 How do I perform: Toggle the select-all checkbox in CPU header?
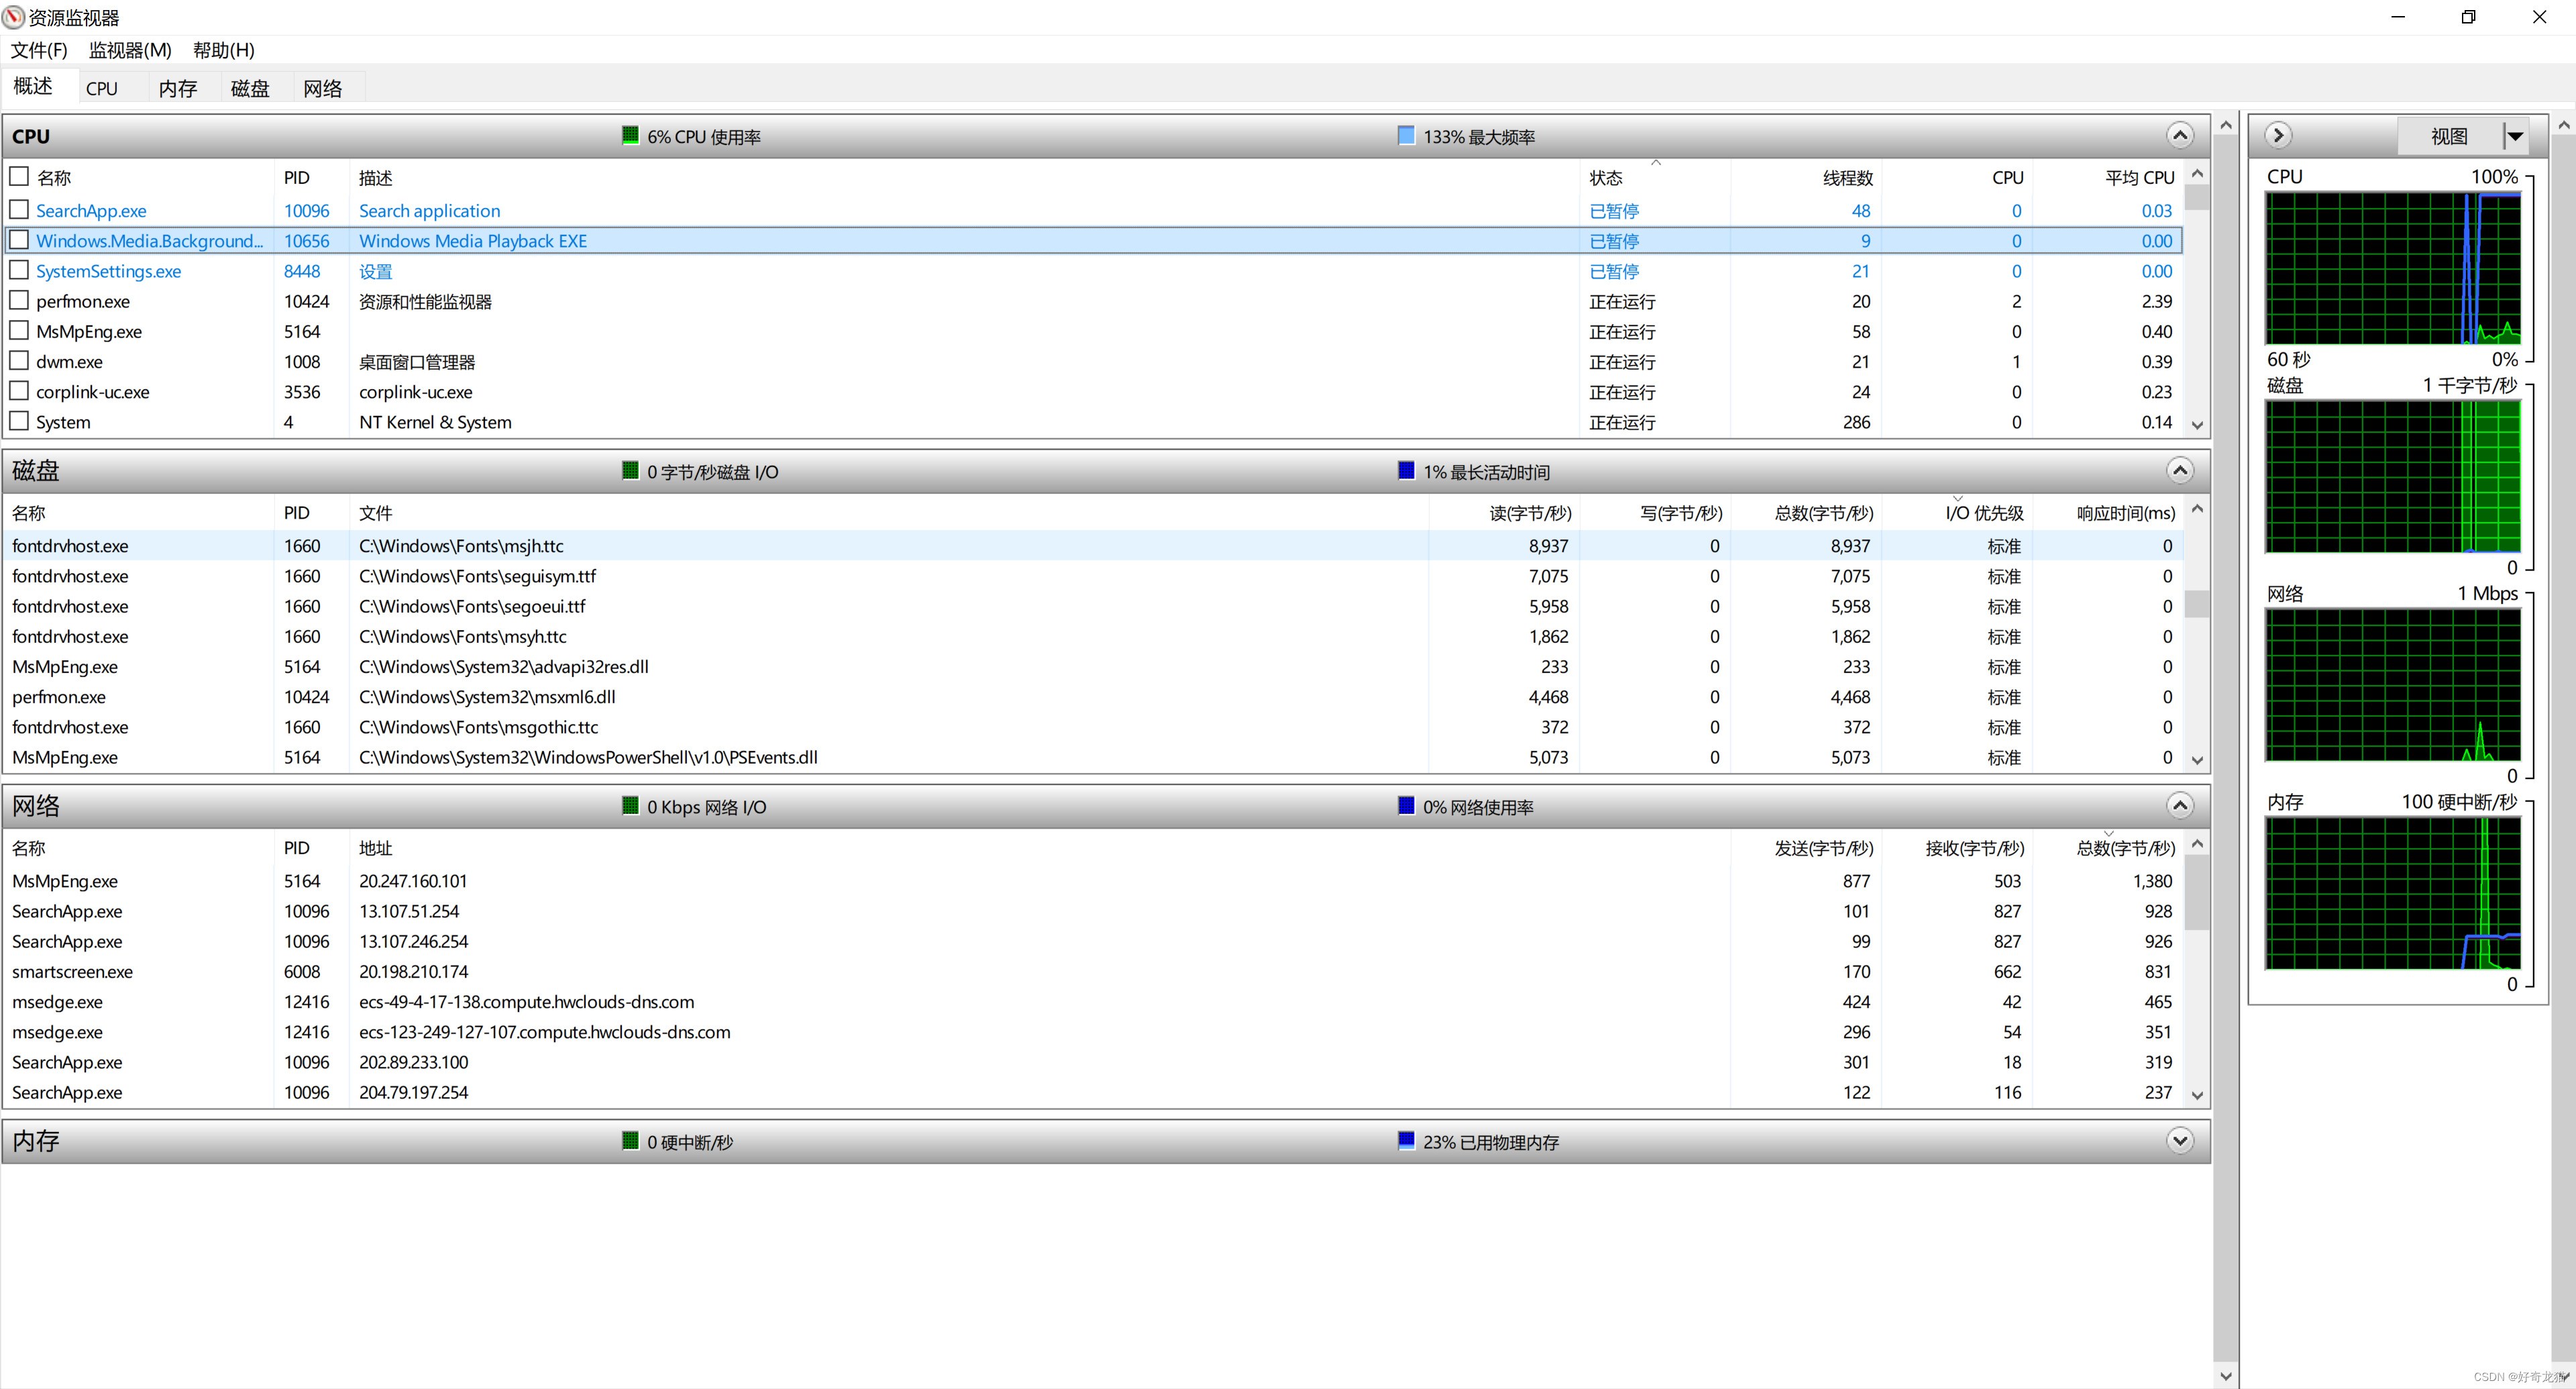coord(19,176)
